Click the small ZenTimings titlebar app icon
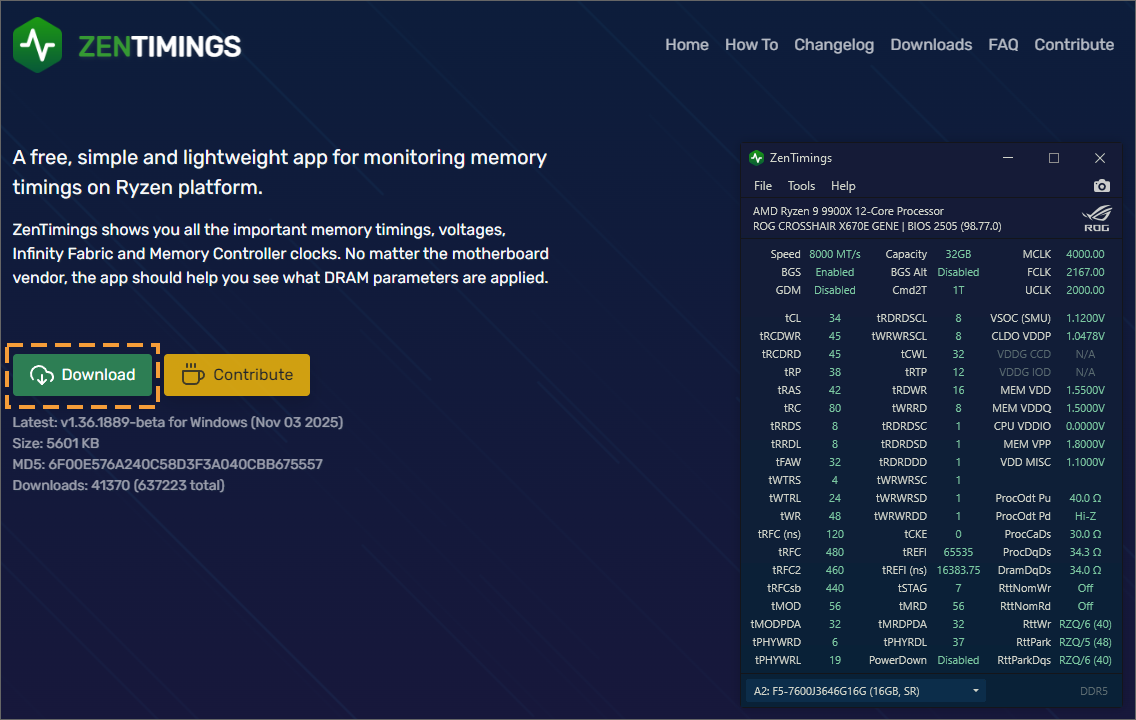 tap(757, 158)
